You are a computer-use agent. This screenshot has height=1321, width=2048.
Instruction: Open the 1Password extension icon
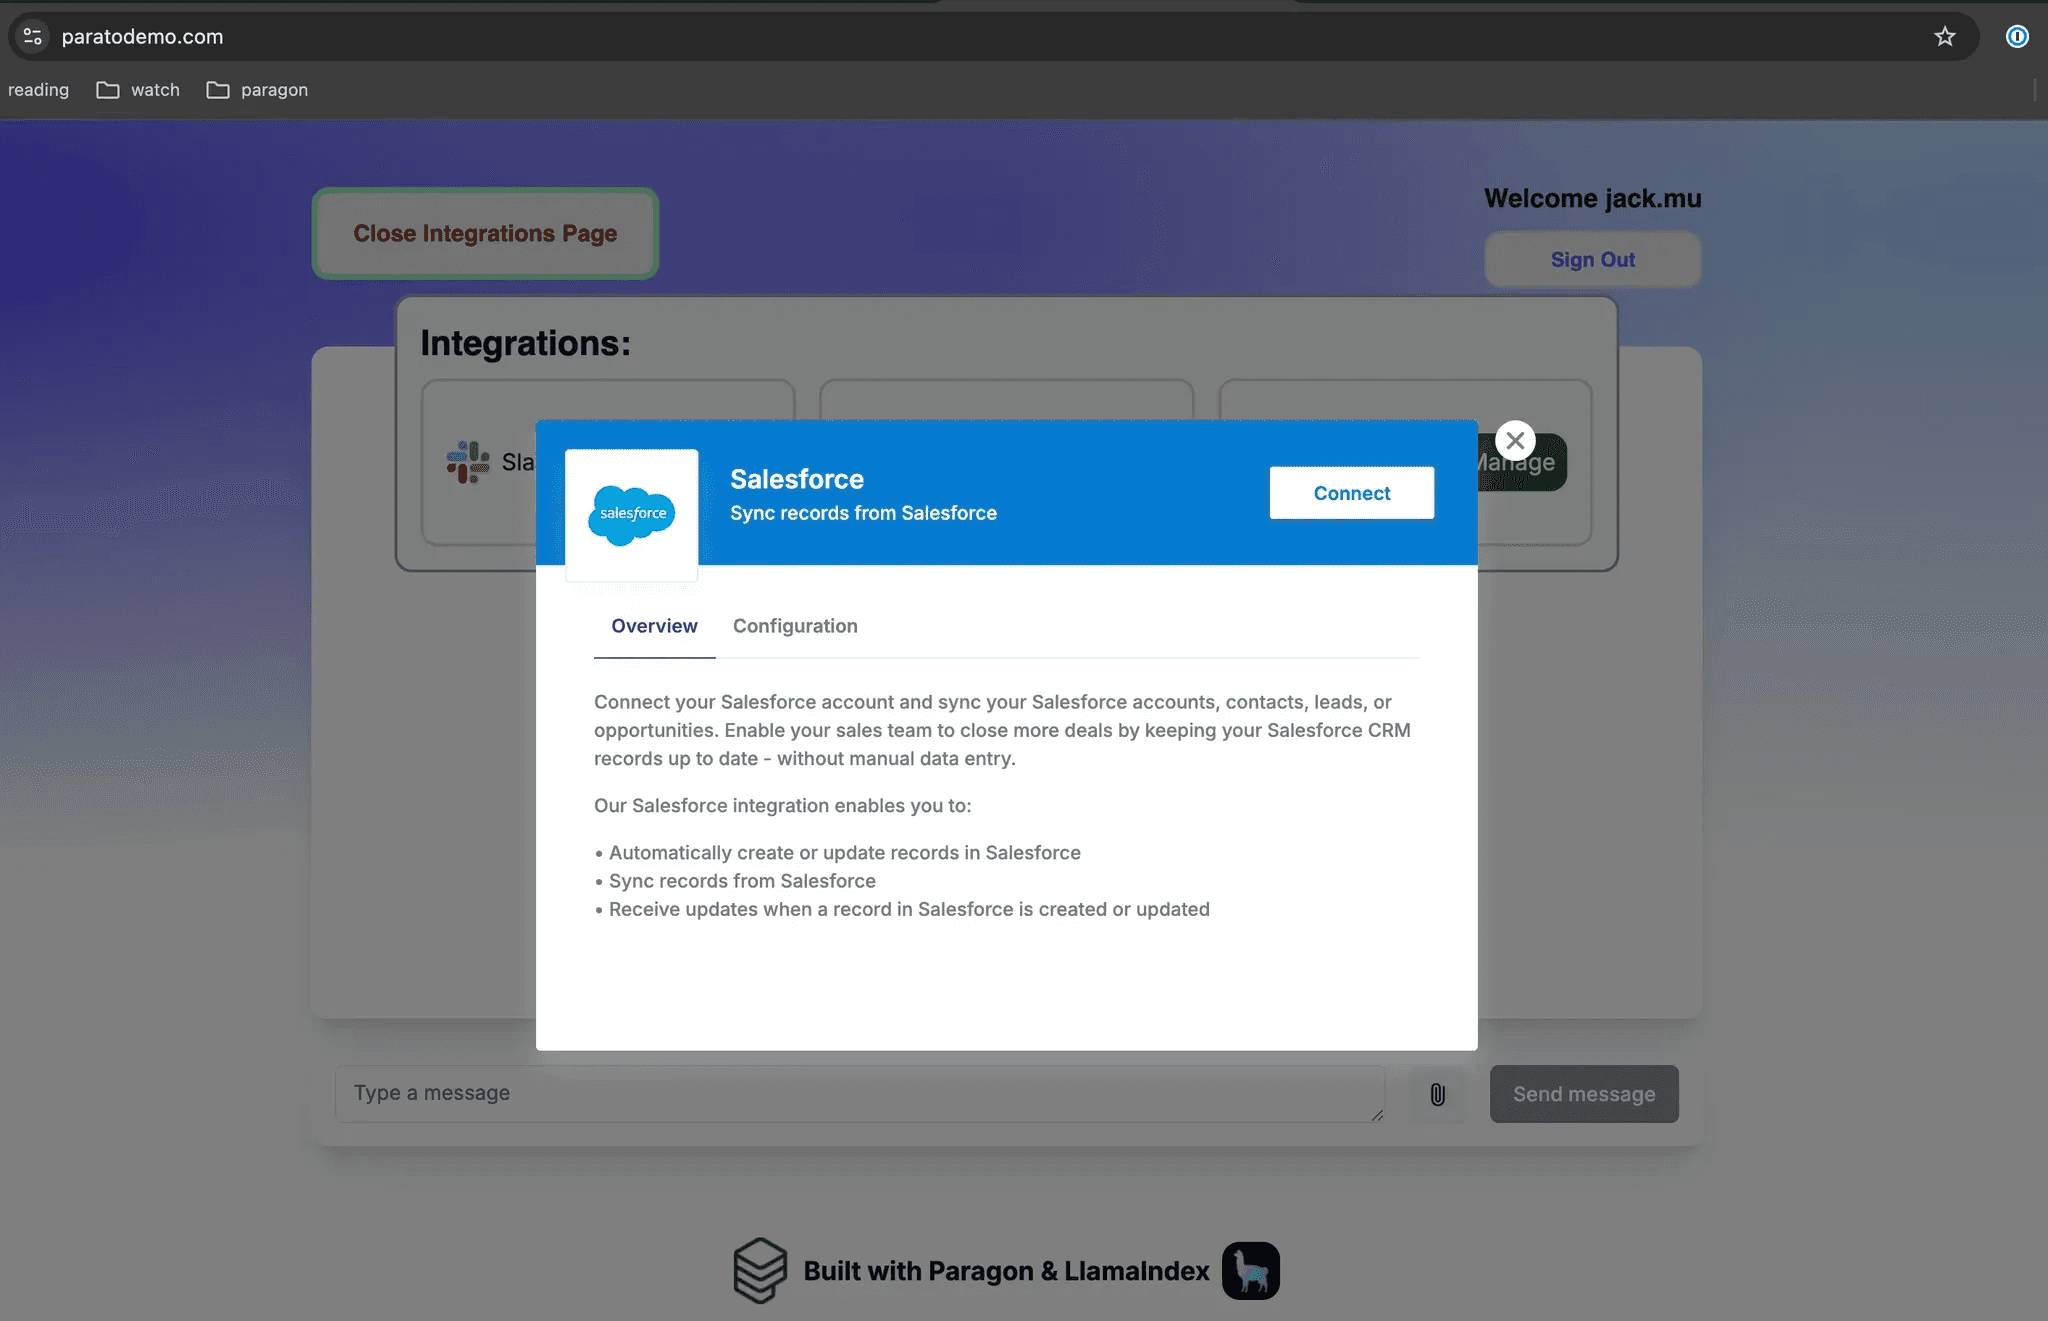point(2017,37)
